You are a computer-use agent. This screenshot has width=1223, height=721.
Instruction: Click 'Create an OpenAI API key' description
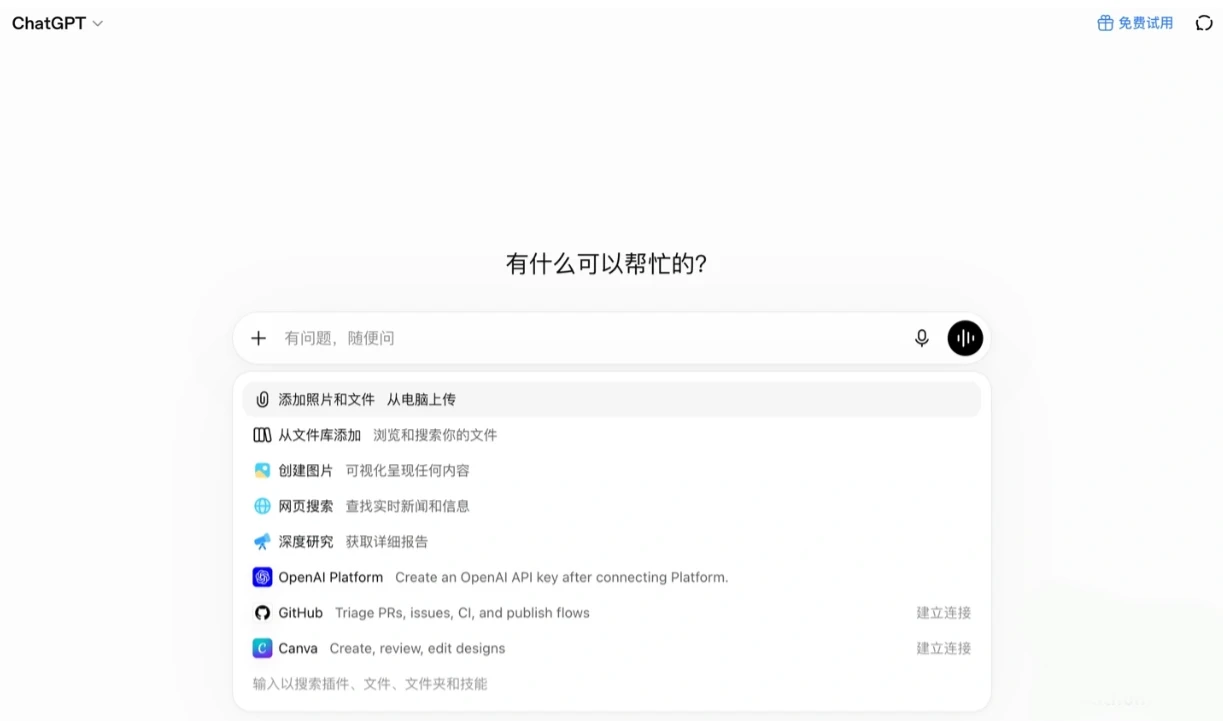pos(561,577)
